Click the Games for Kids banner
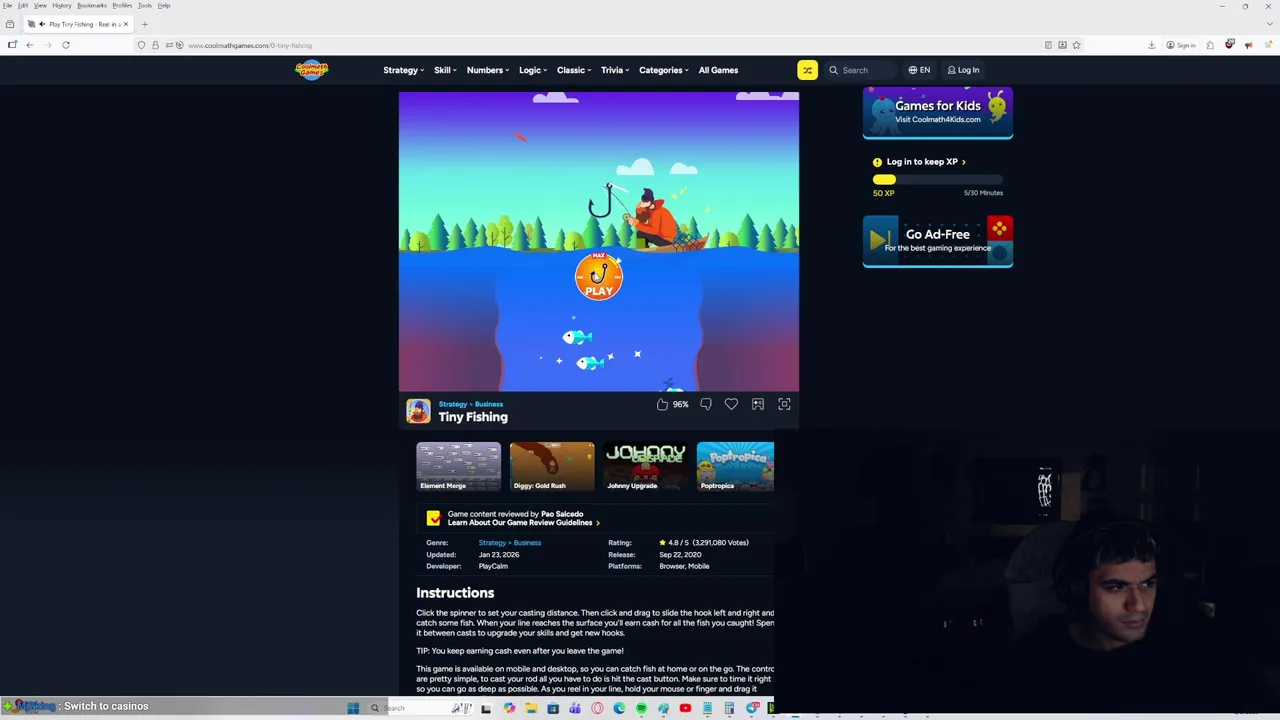 (938, 112)
